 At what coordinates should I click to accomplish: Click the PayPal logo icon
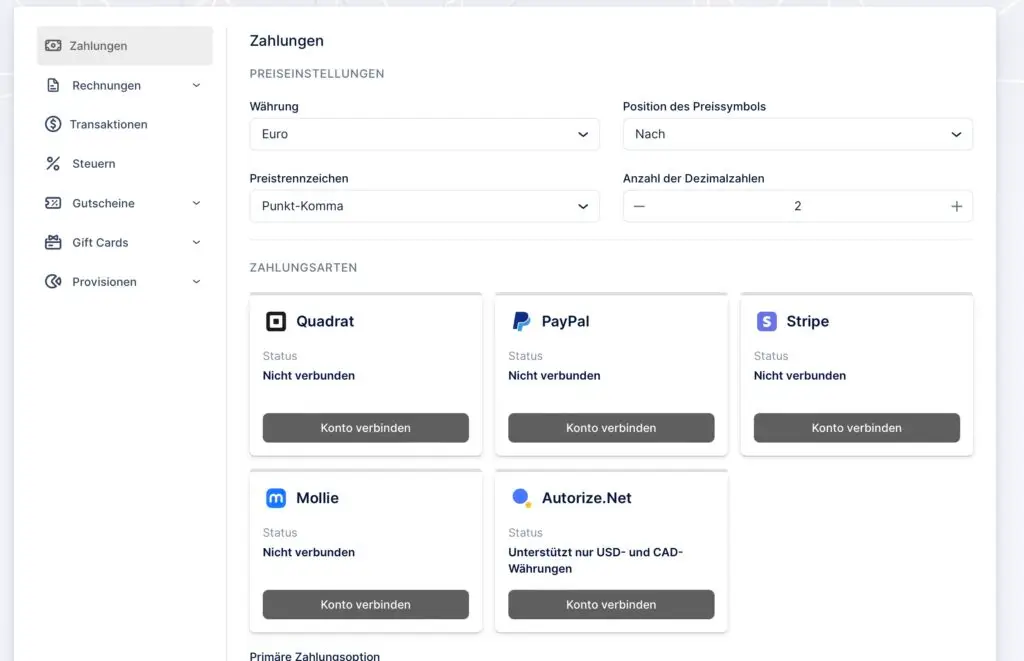(x=521, y=321)
